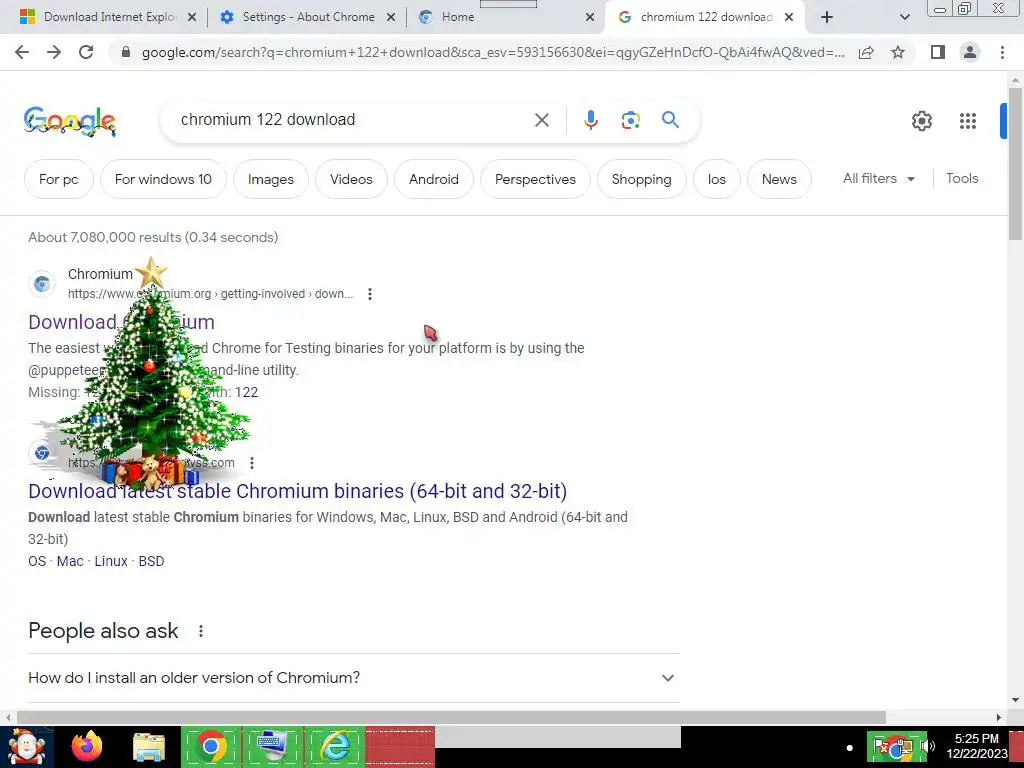Show Perspectives results

535,179
